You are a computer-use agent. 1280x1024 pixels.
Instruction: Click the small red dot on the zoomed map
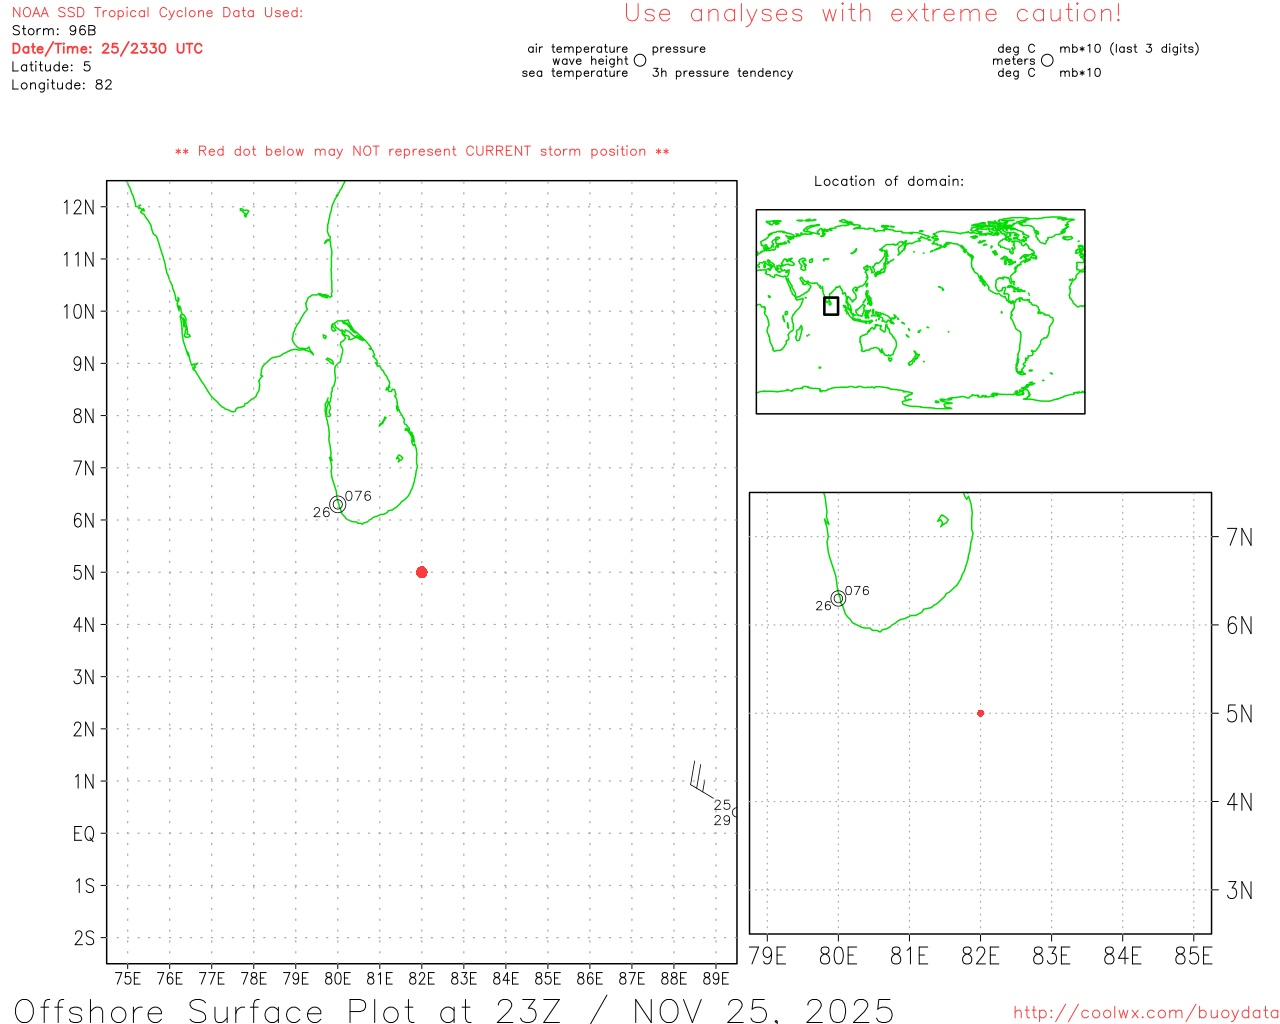point(980,713)
